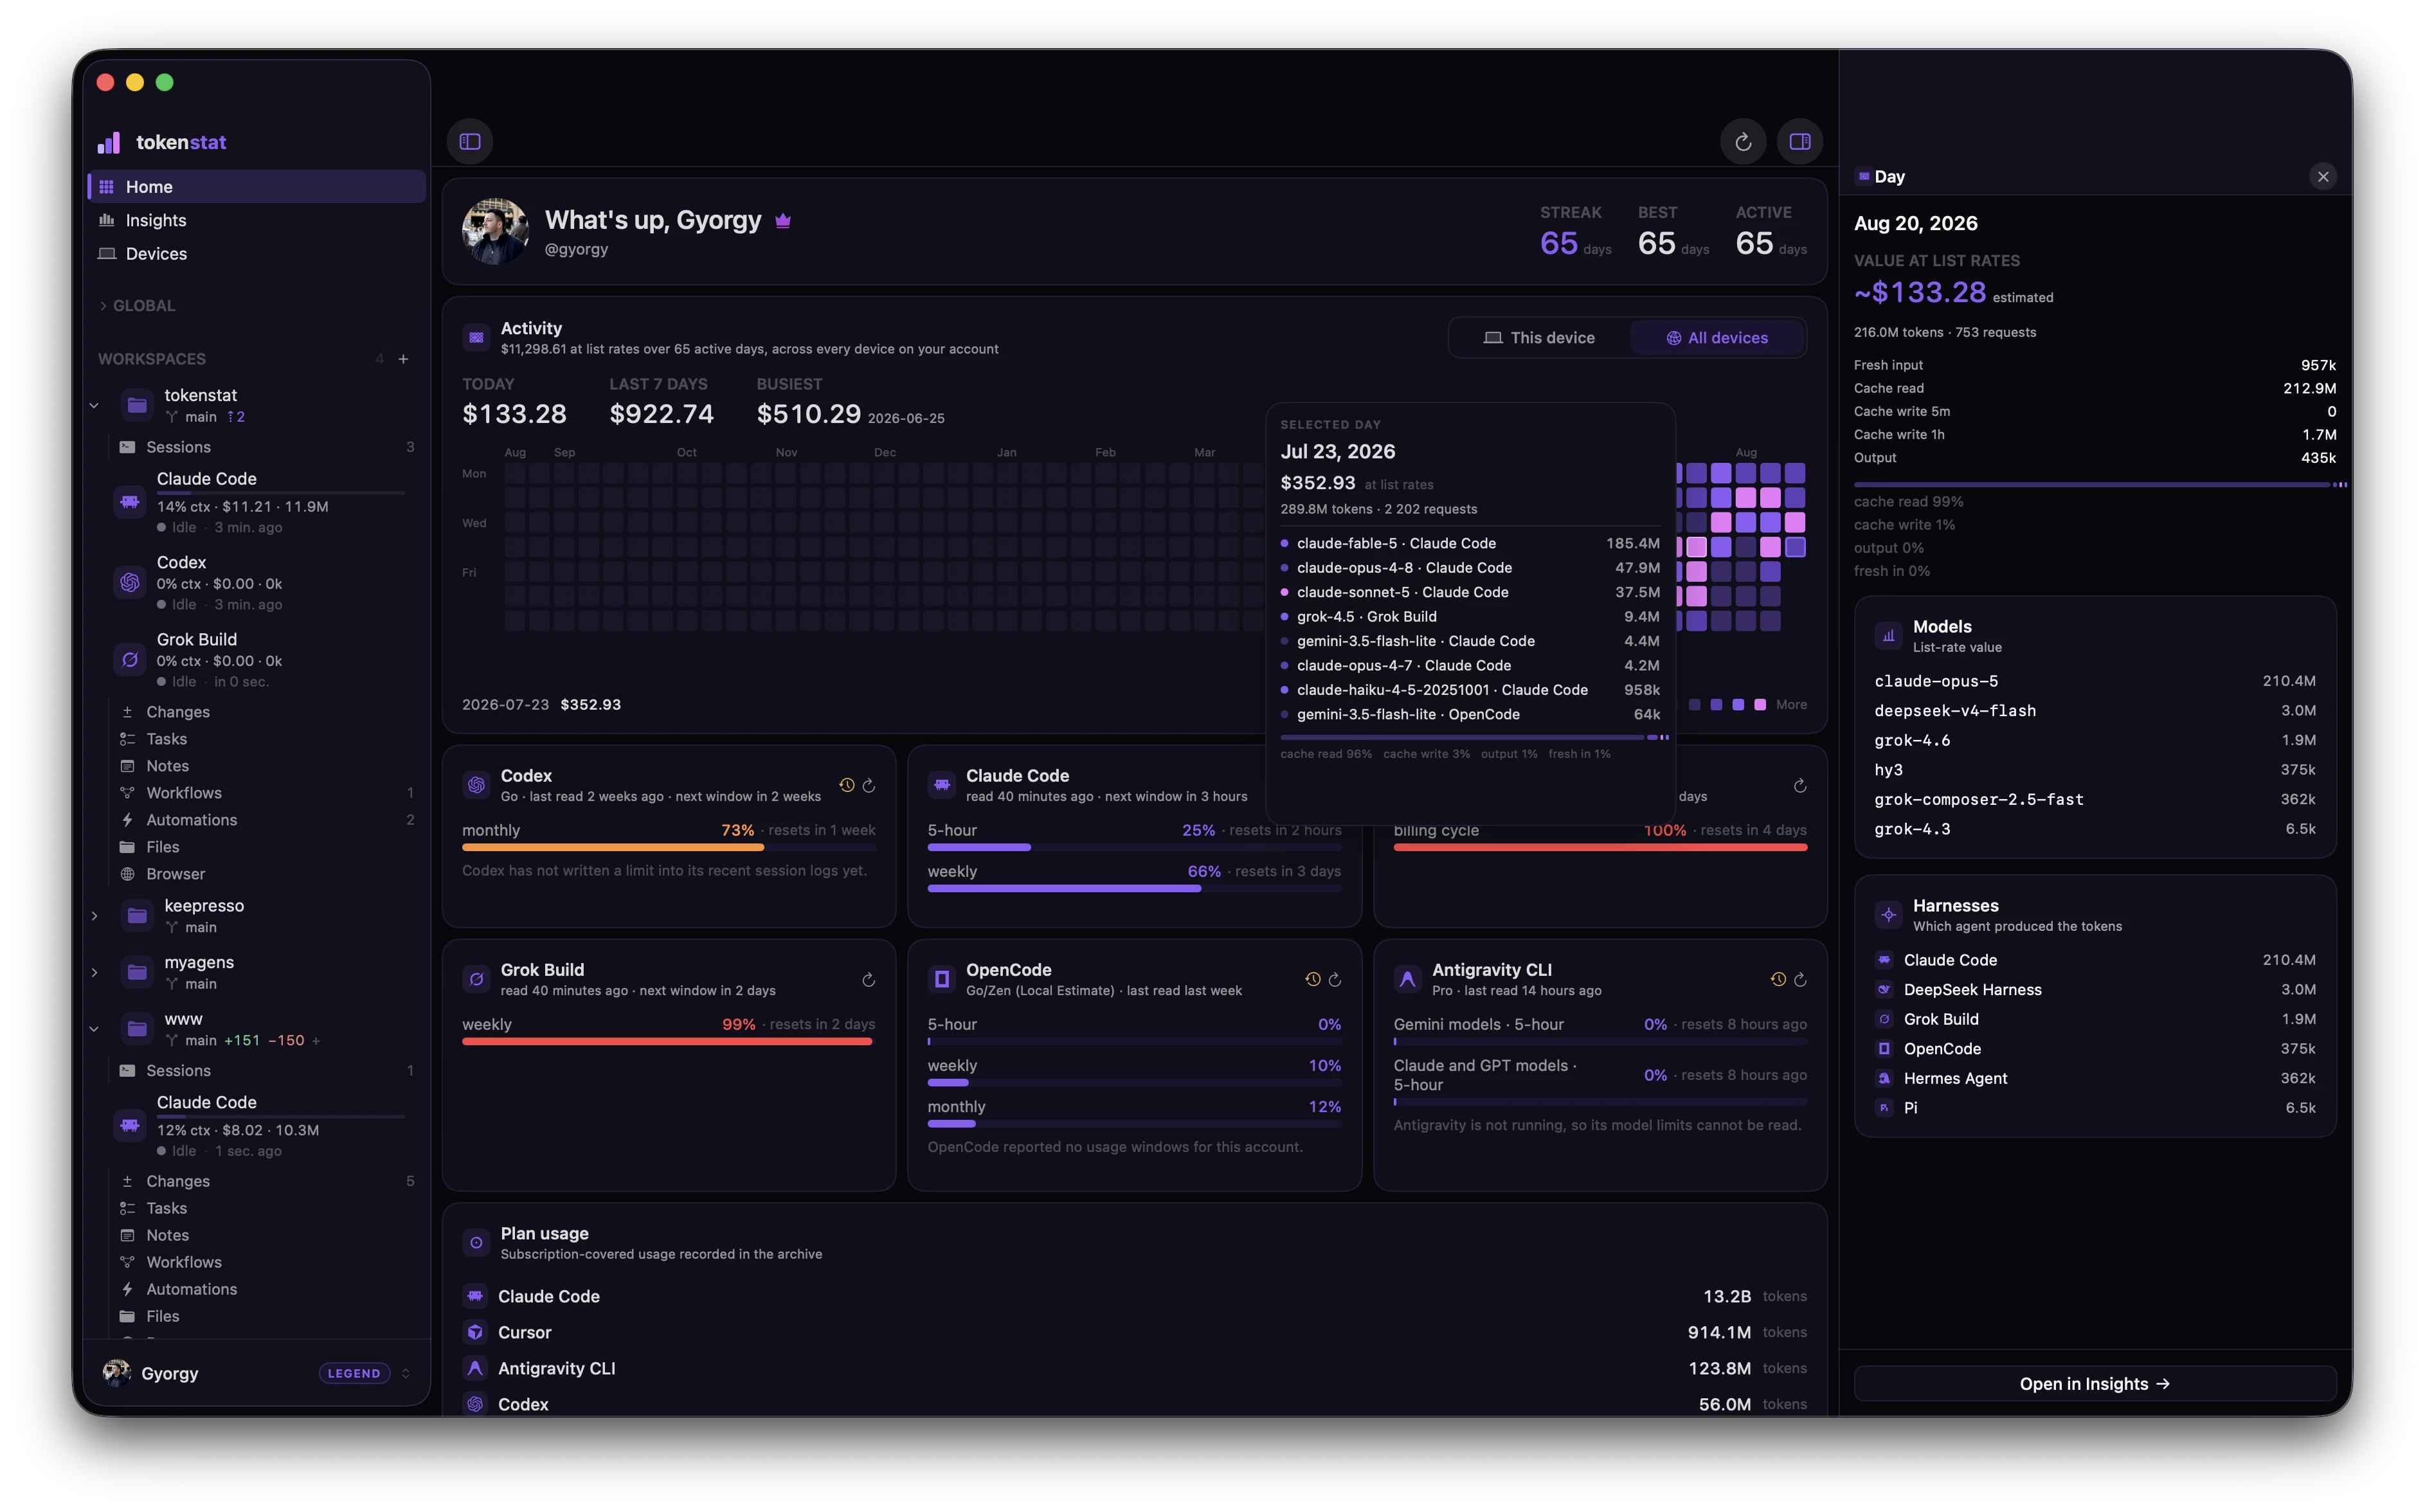Open the Home page in sidebar
This screenshot has height=1512, width=2425.
pyautogui.click(x=257, y=187)
